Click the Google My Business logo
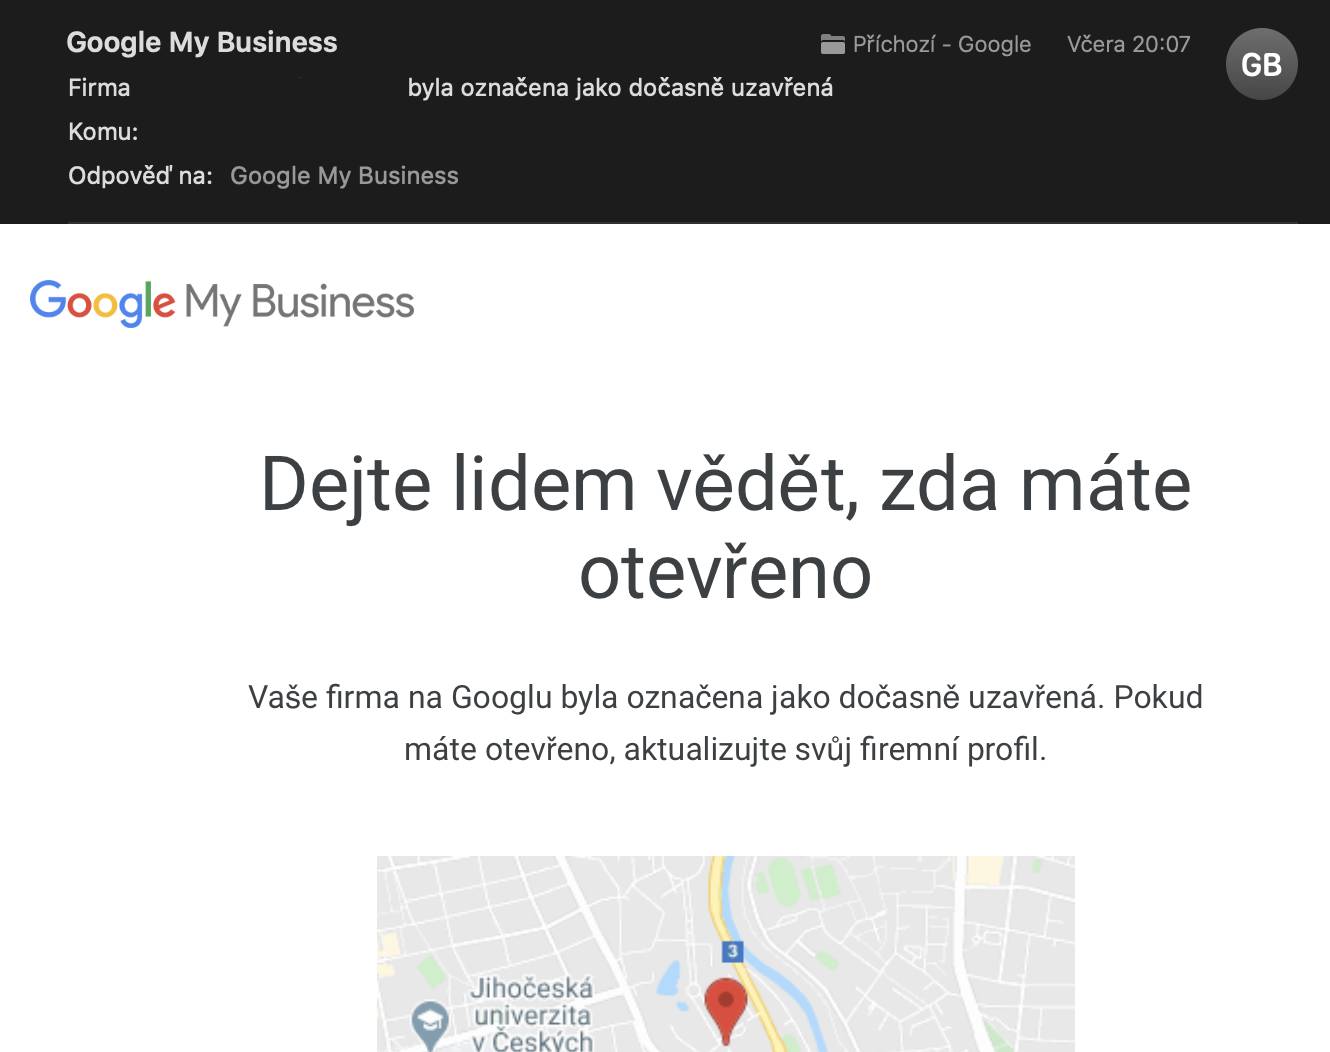 (x=222, y=302)
